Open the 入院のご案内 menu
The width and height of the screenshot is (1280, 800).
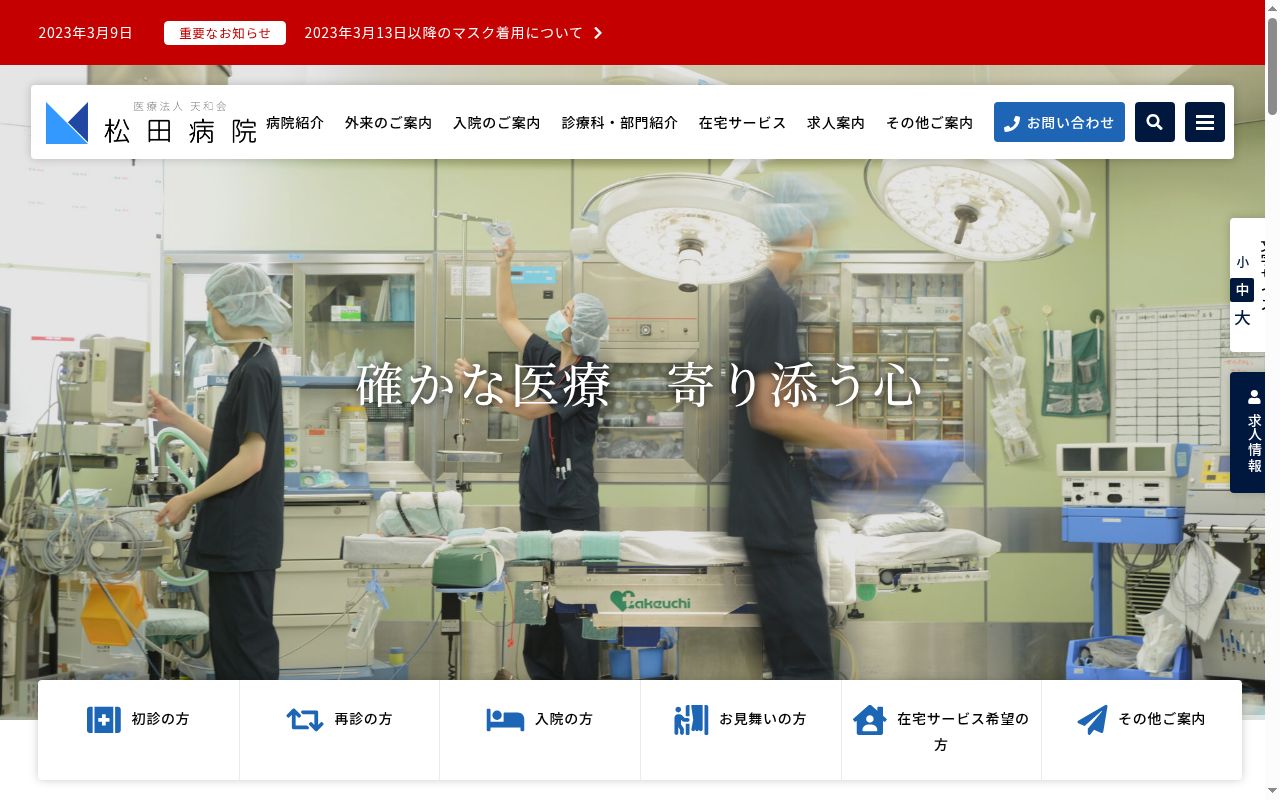click(496, 122)
